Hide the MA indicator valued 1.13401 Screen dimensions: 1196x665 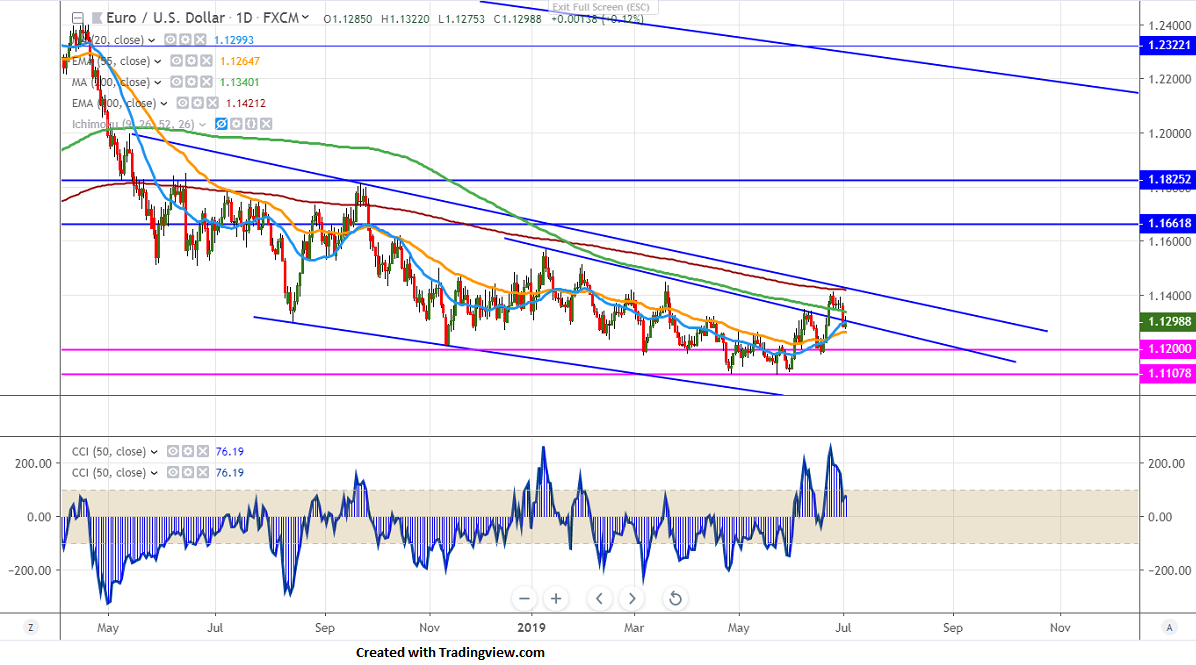pos(176,82)
